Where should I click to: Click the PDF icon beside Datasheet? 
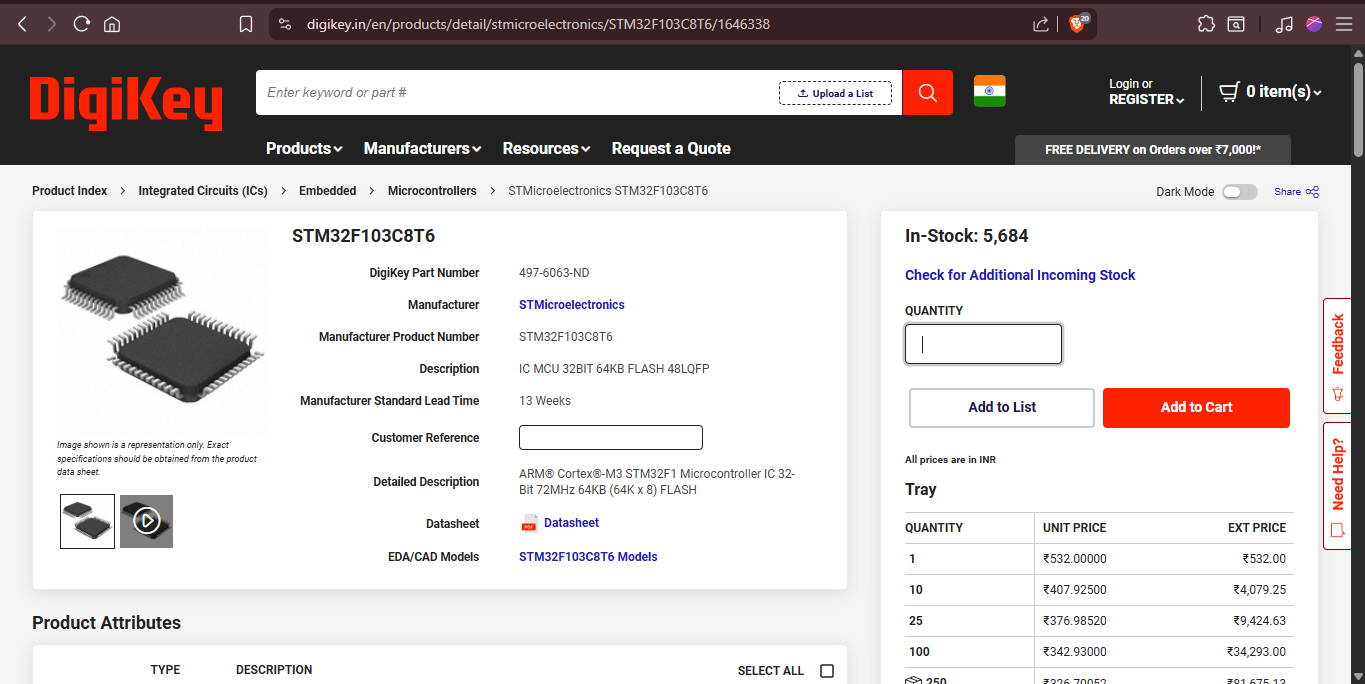click(x=528, y=522)
